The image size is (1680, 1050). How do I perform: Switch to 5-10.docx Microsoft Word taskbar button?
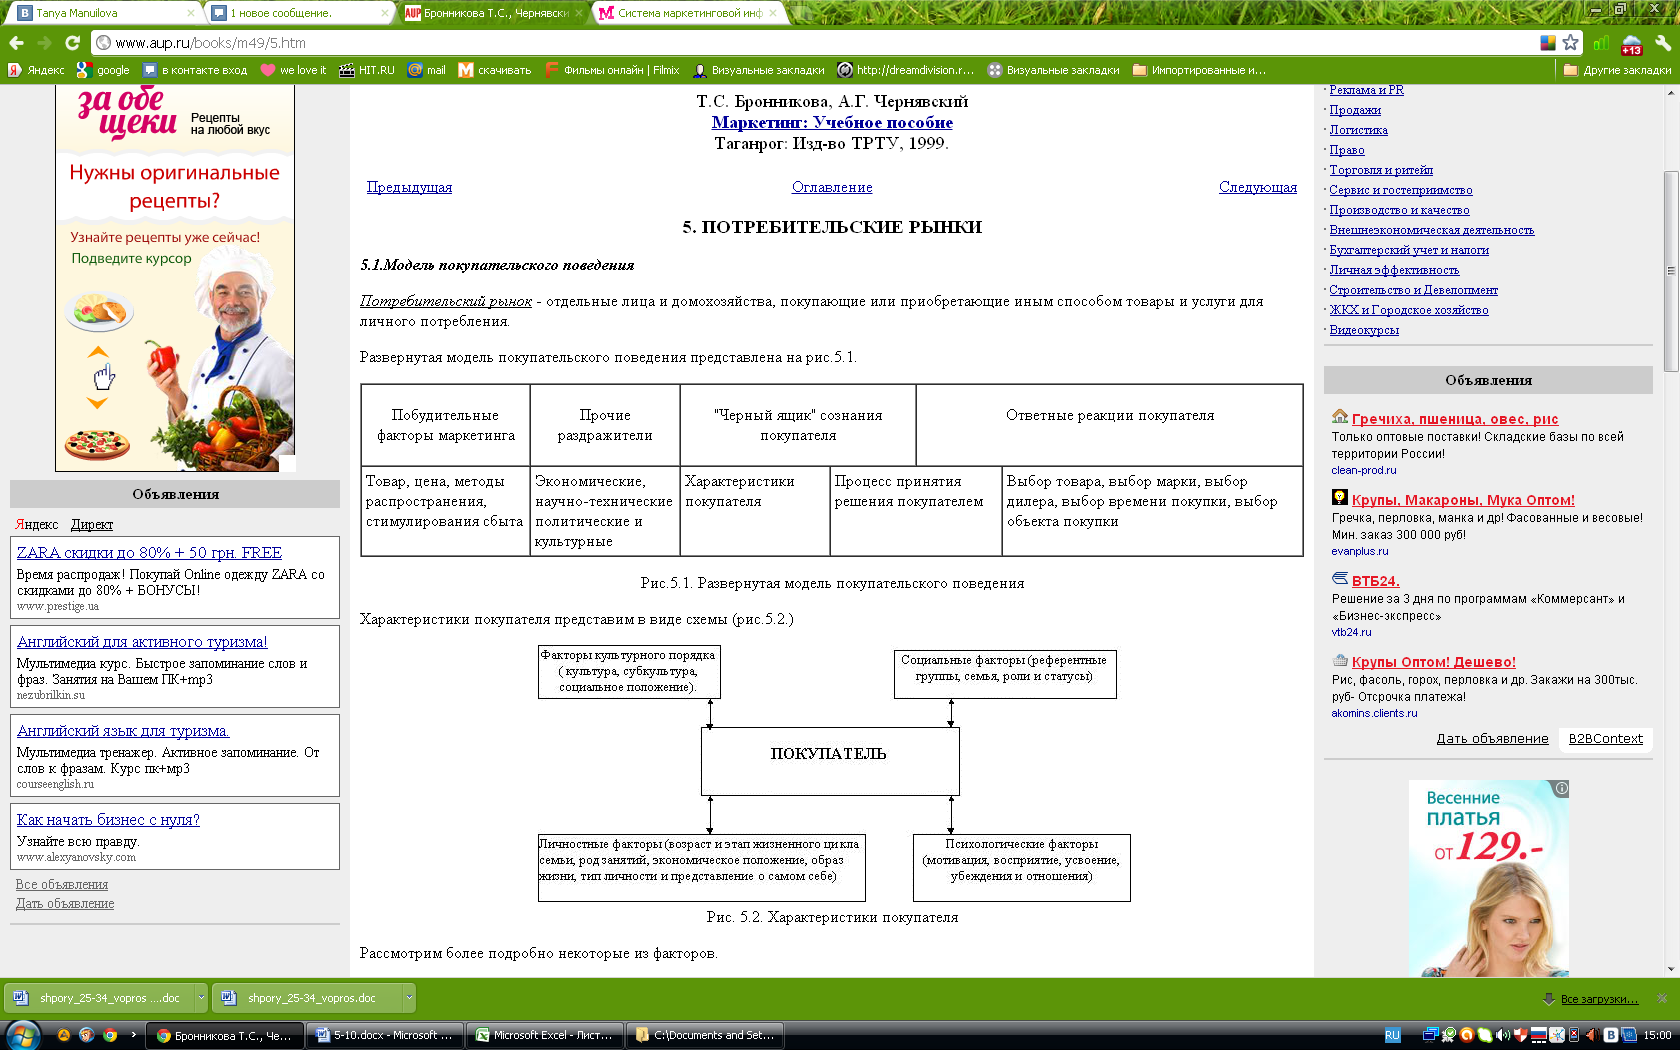coord(385,1035)
